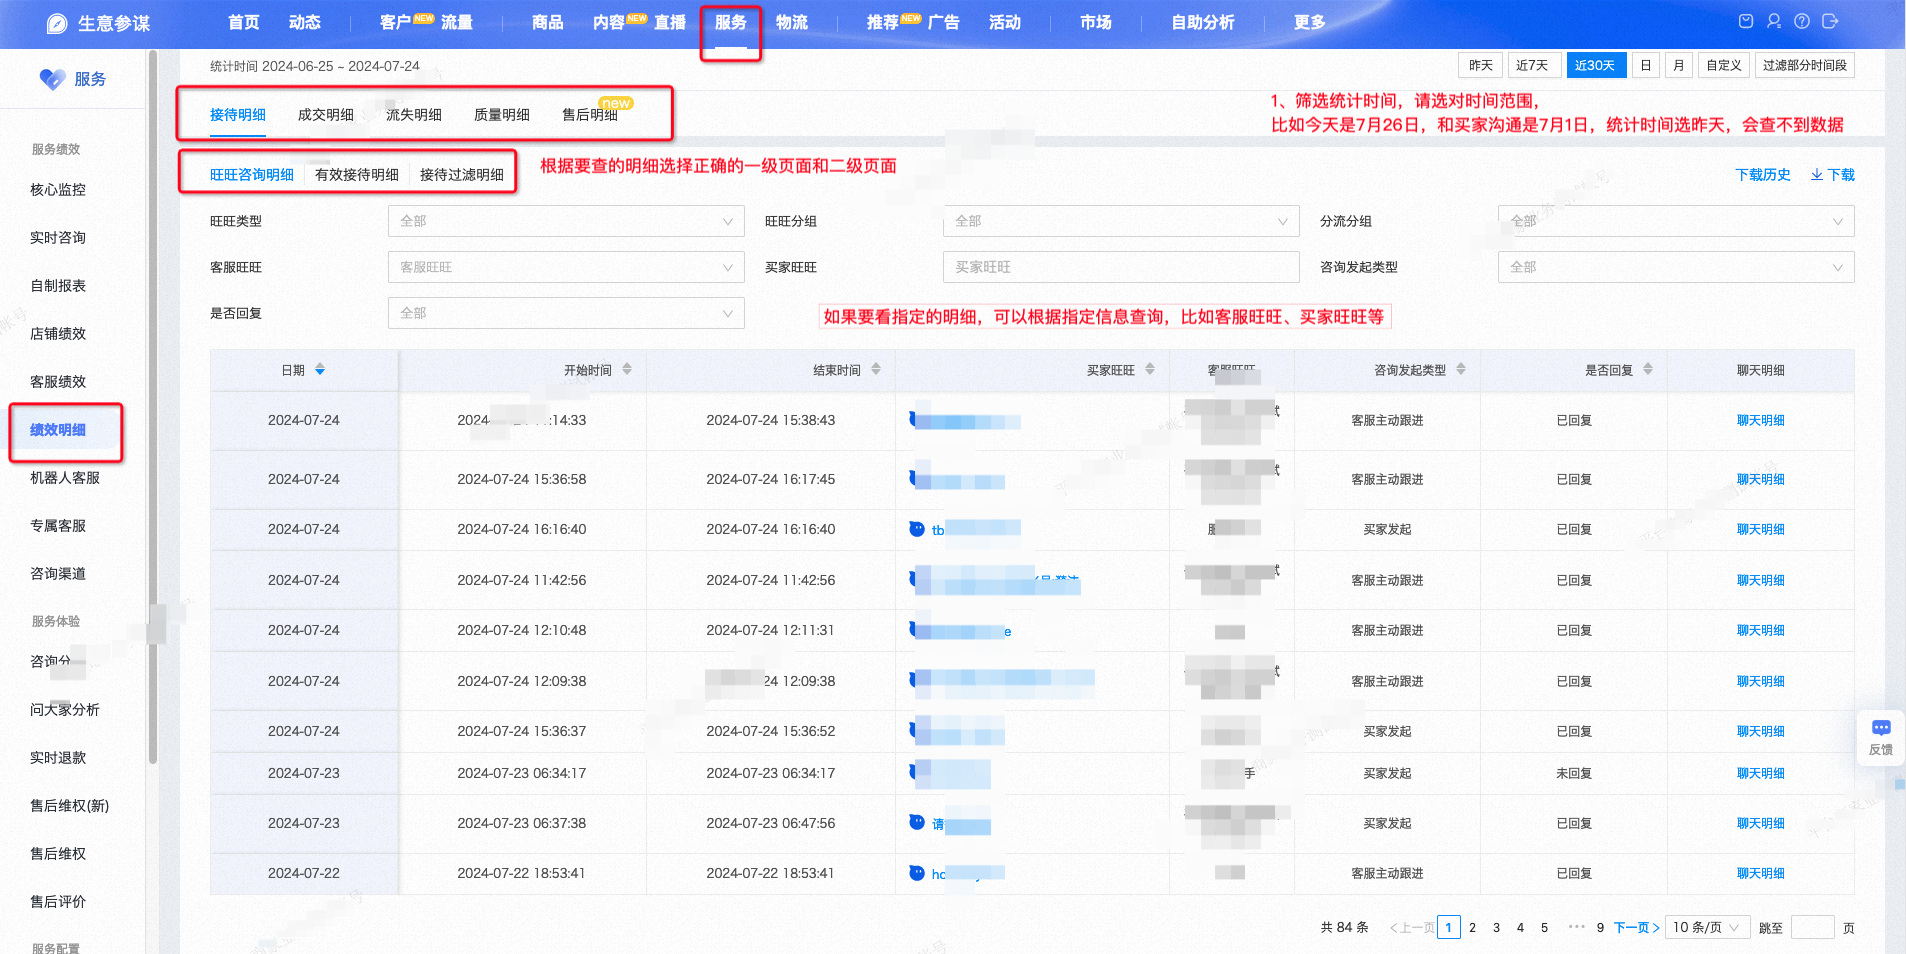
Task: Open 售后评价 in the sidebar
Action: click(58, 902)
